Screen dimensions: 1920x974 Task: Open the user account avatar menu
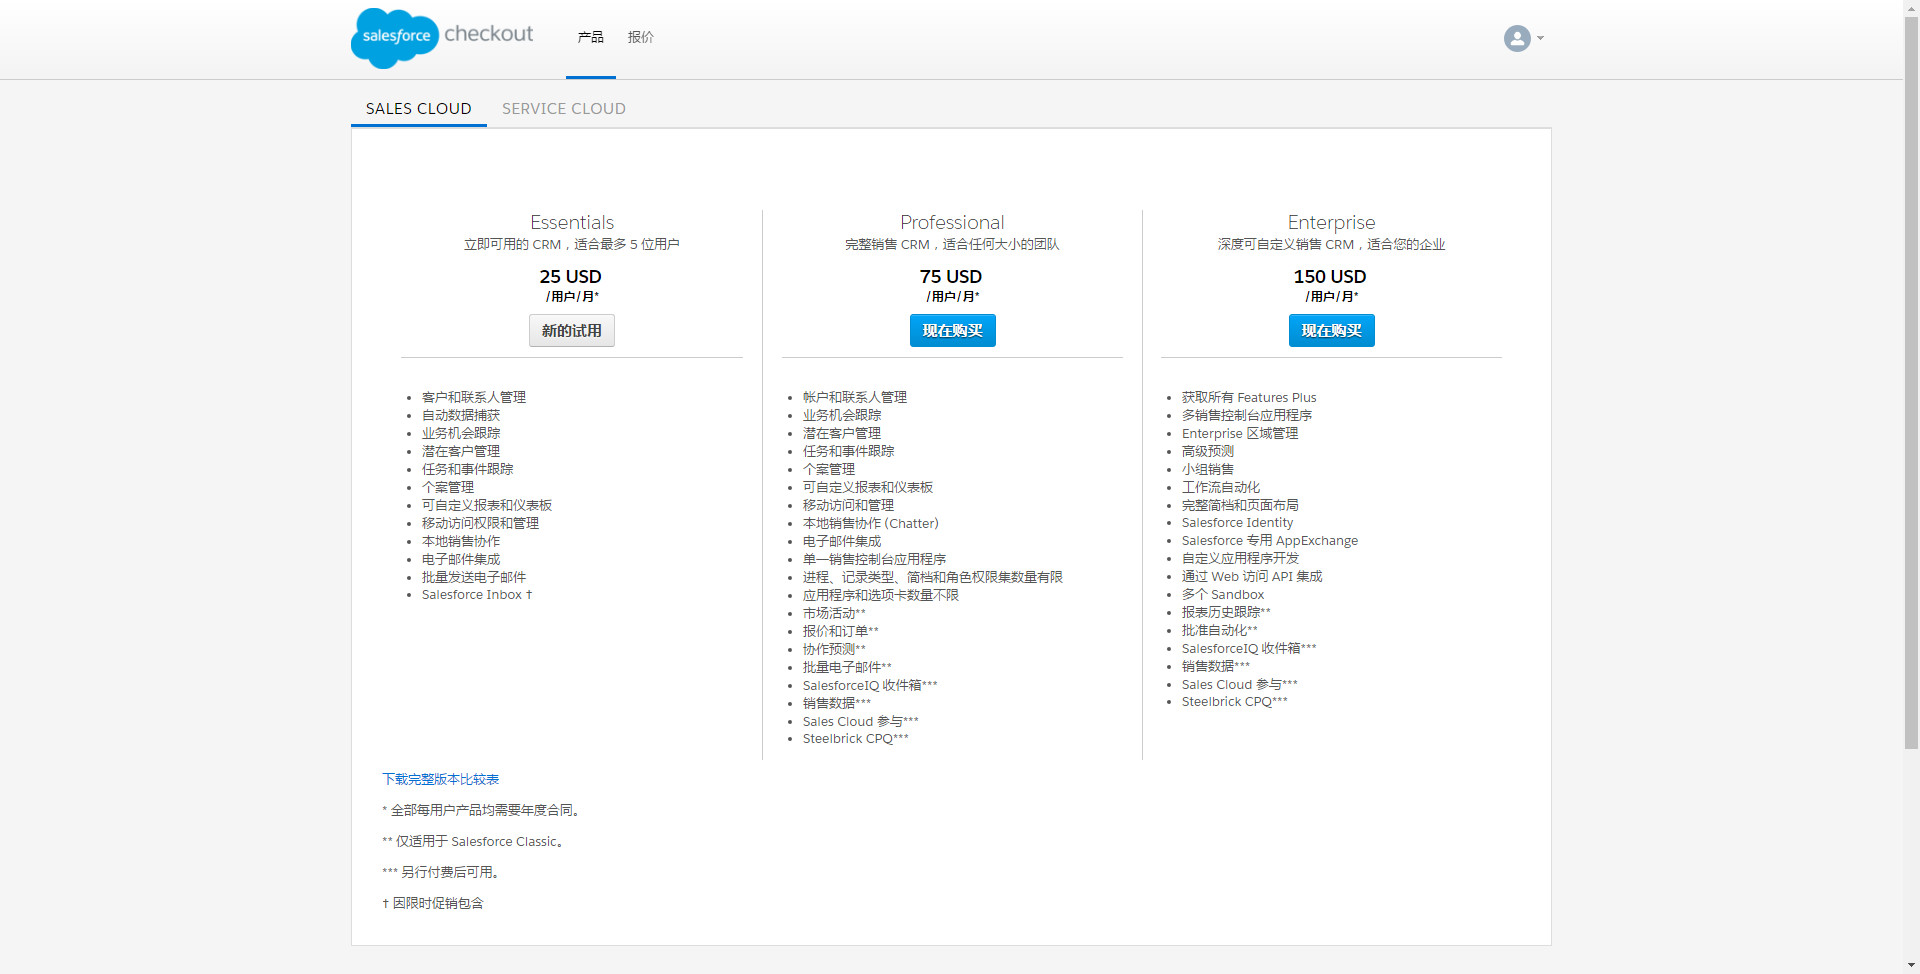[x=1517, y=38]
